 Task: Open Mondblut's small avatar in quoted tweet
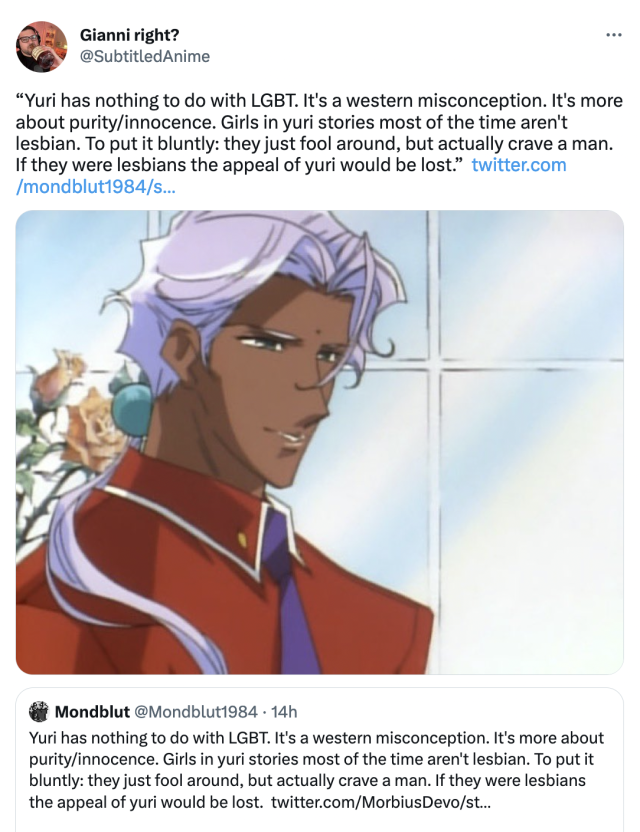(39, 712)
